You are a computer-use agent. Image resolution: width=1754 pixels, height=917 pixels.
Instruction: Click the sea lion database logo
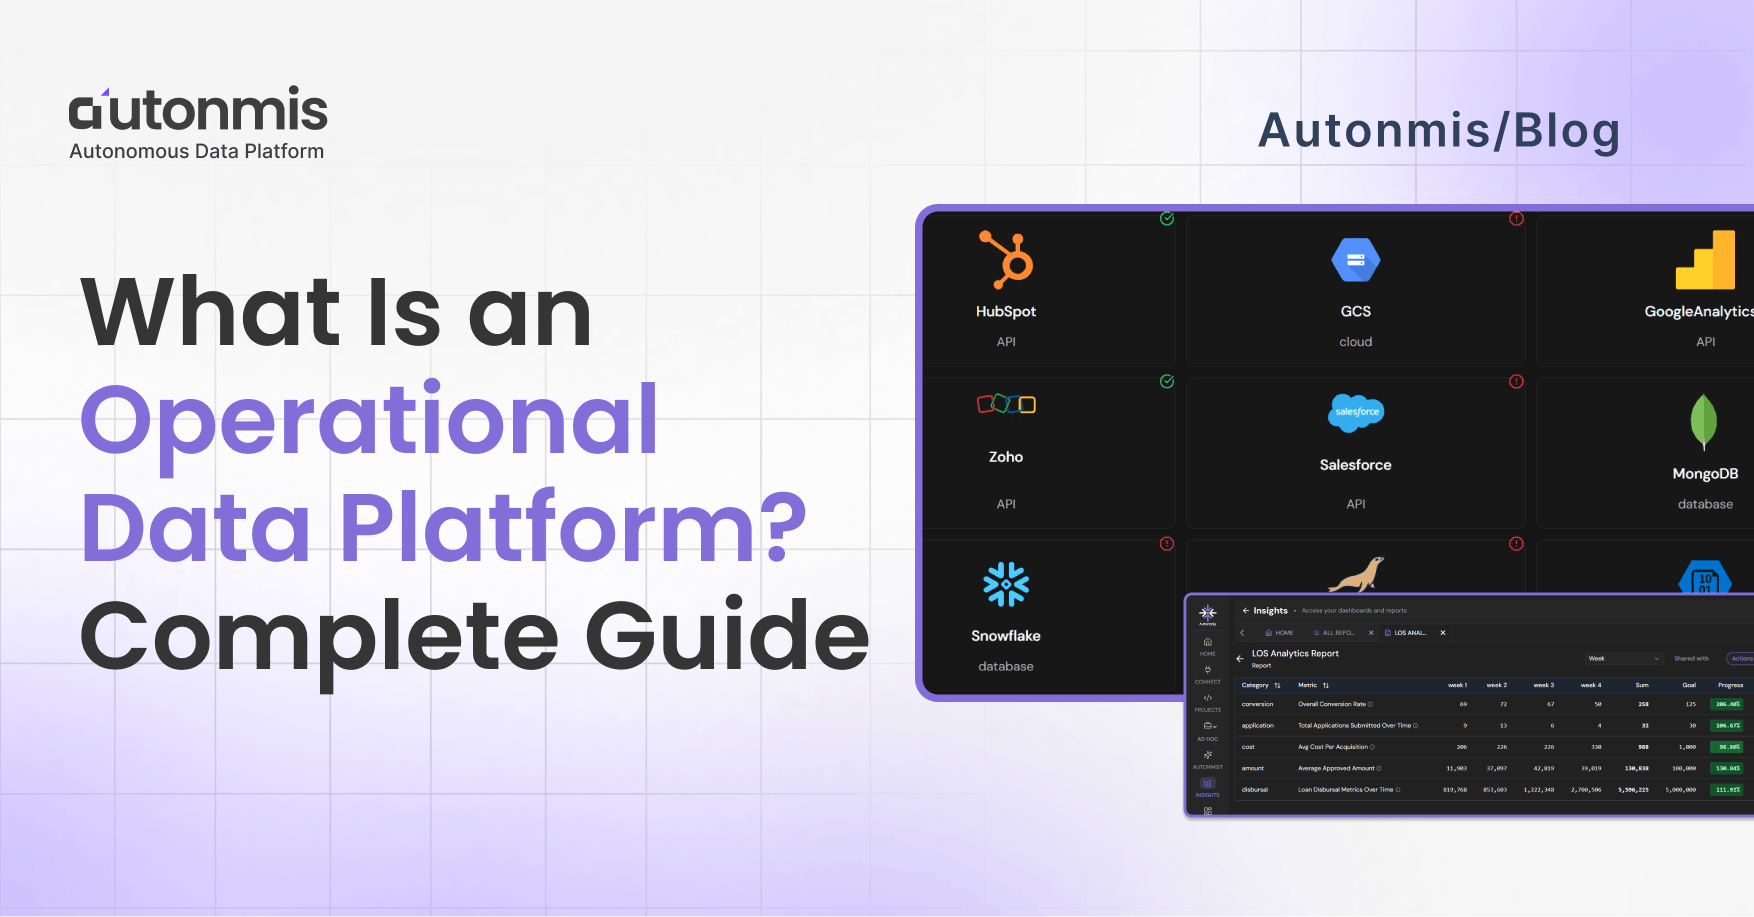[x=1356, y=575]
